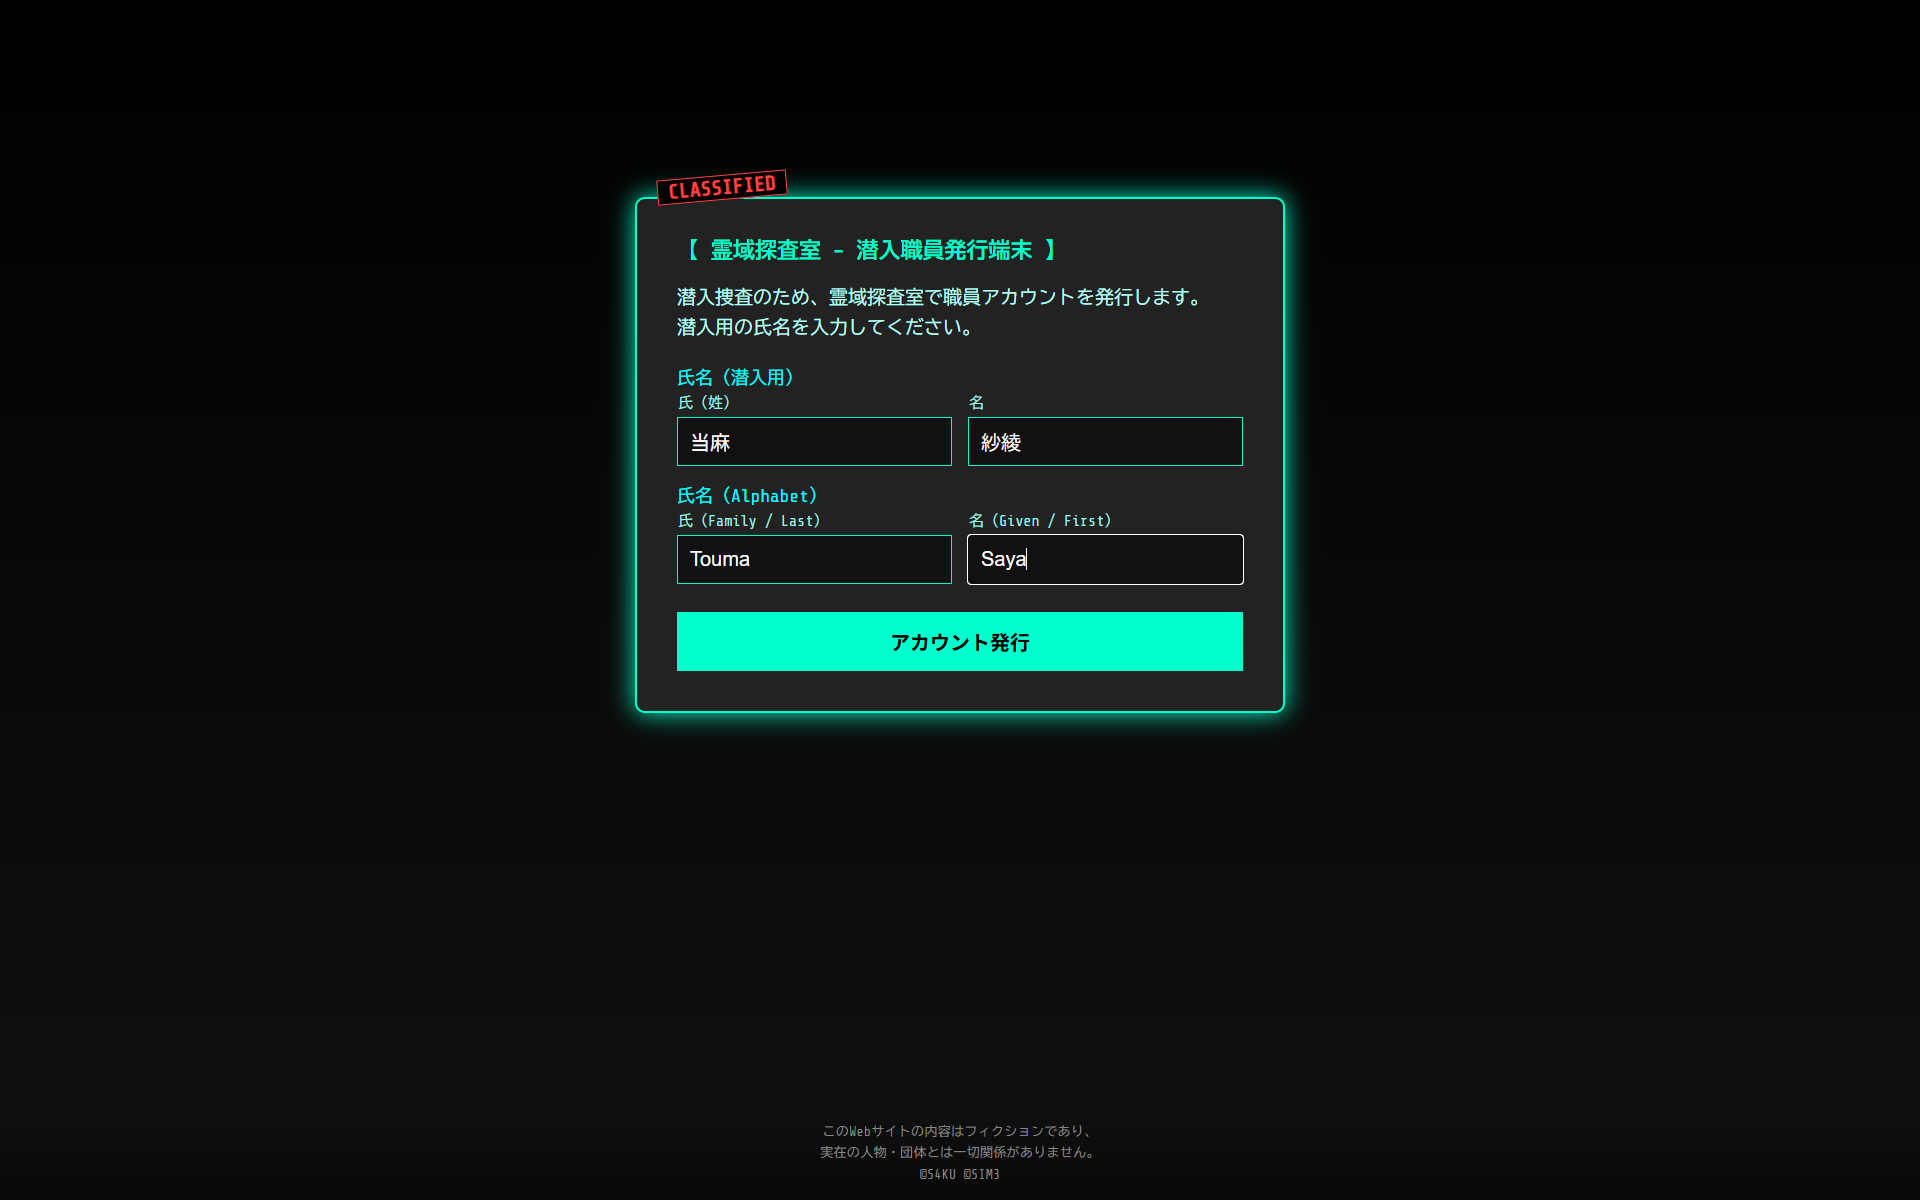Click the 霊域探査室 heading text
This screenshot has width=1920, height=1200.
click(x=765, y=250)
